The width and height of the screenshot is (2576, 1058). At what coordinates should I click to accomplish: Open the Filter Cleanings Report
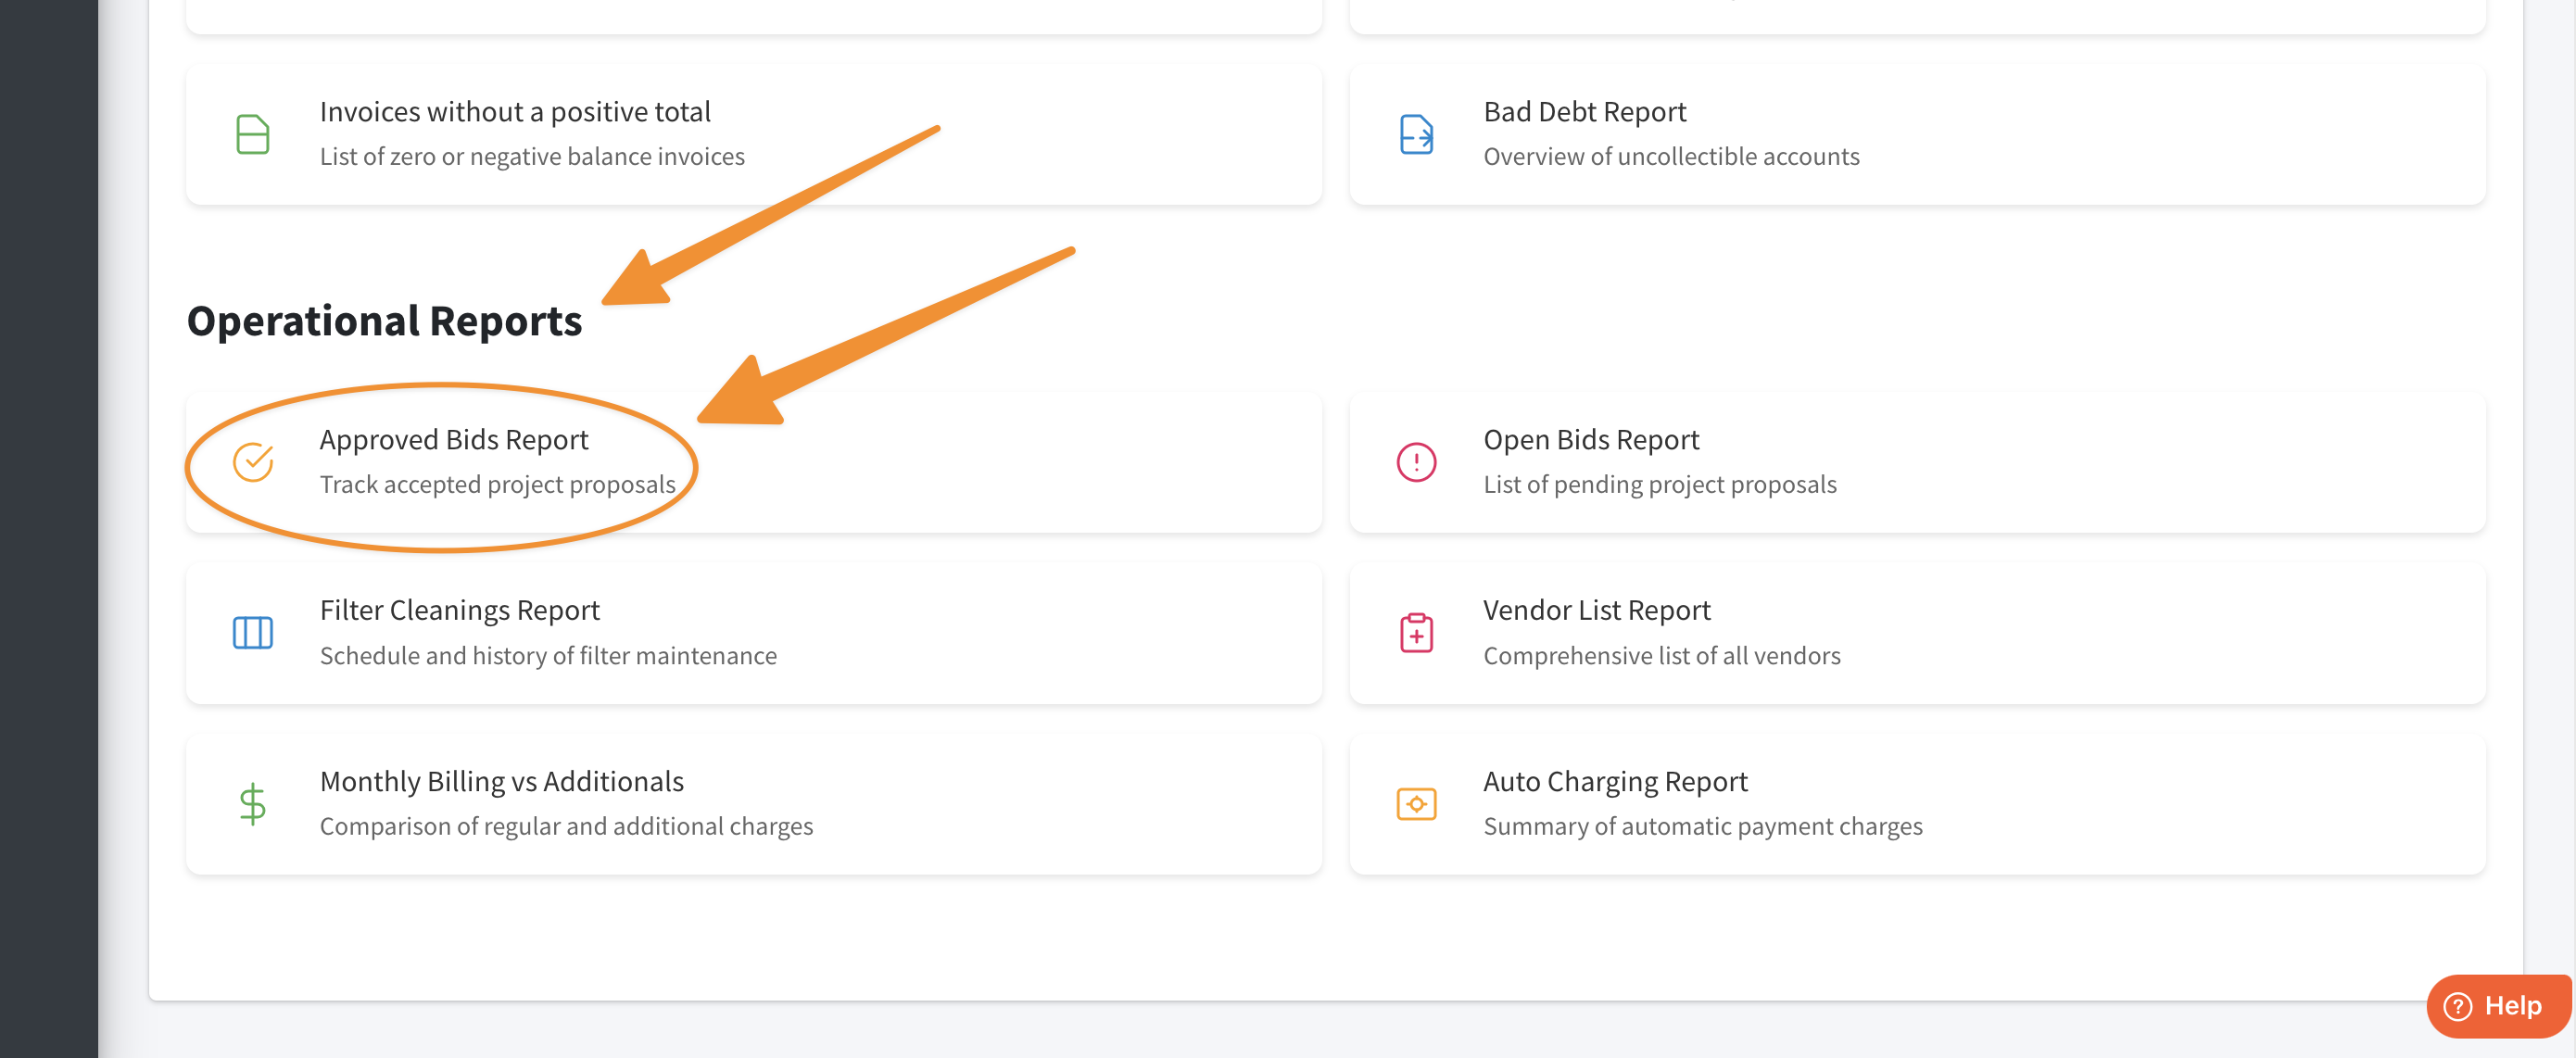tap(459, 610)
